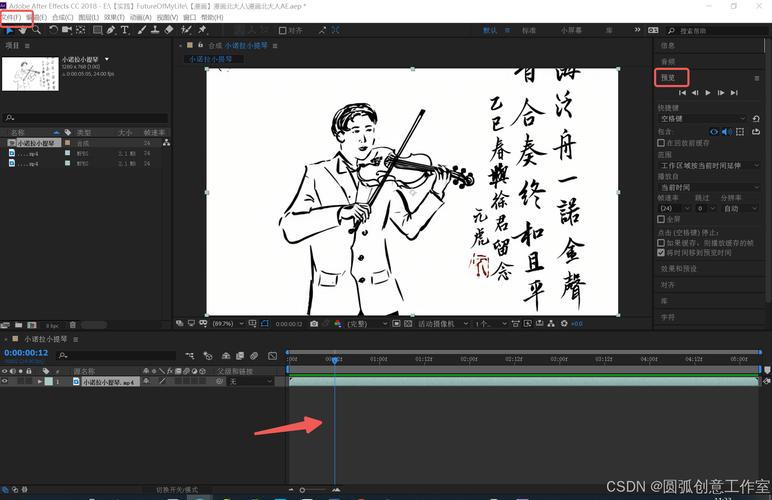Click the new folder icon in Project panel
This screenshot has width=772, height=500.
(19, 325)
